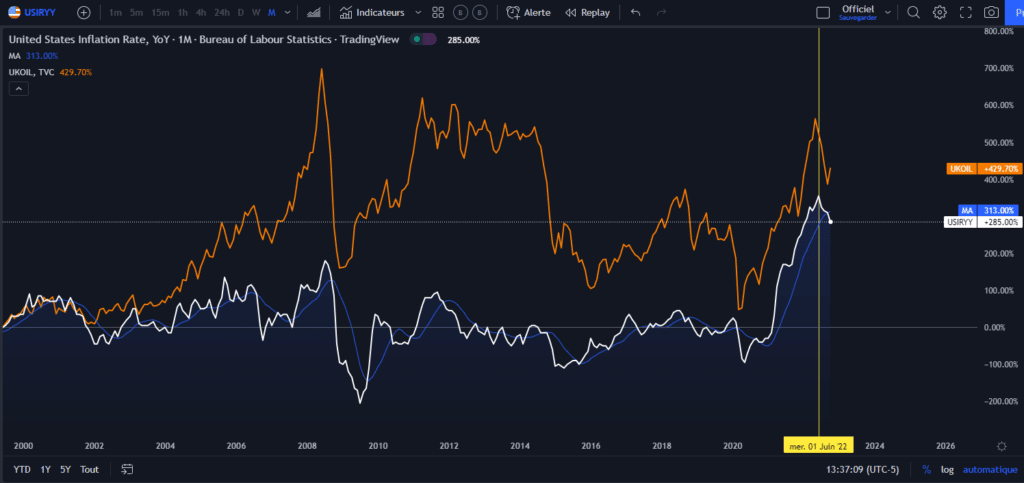The image size is (1024, 483).
Task: Collapse the indicator legend arrow
Action: tap(18, 89)
